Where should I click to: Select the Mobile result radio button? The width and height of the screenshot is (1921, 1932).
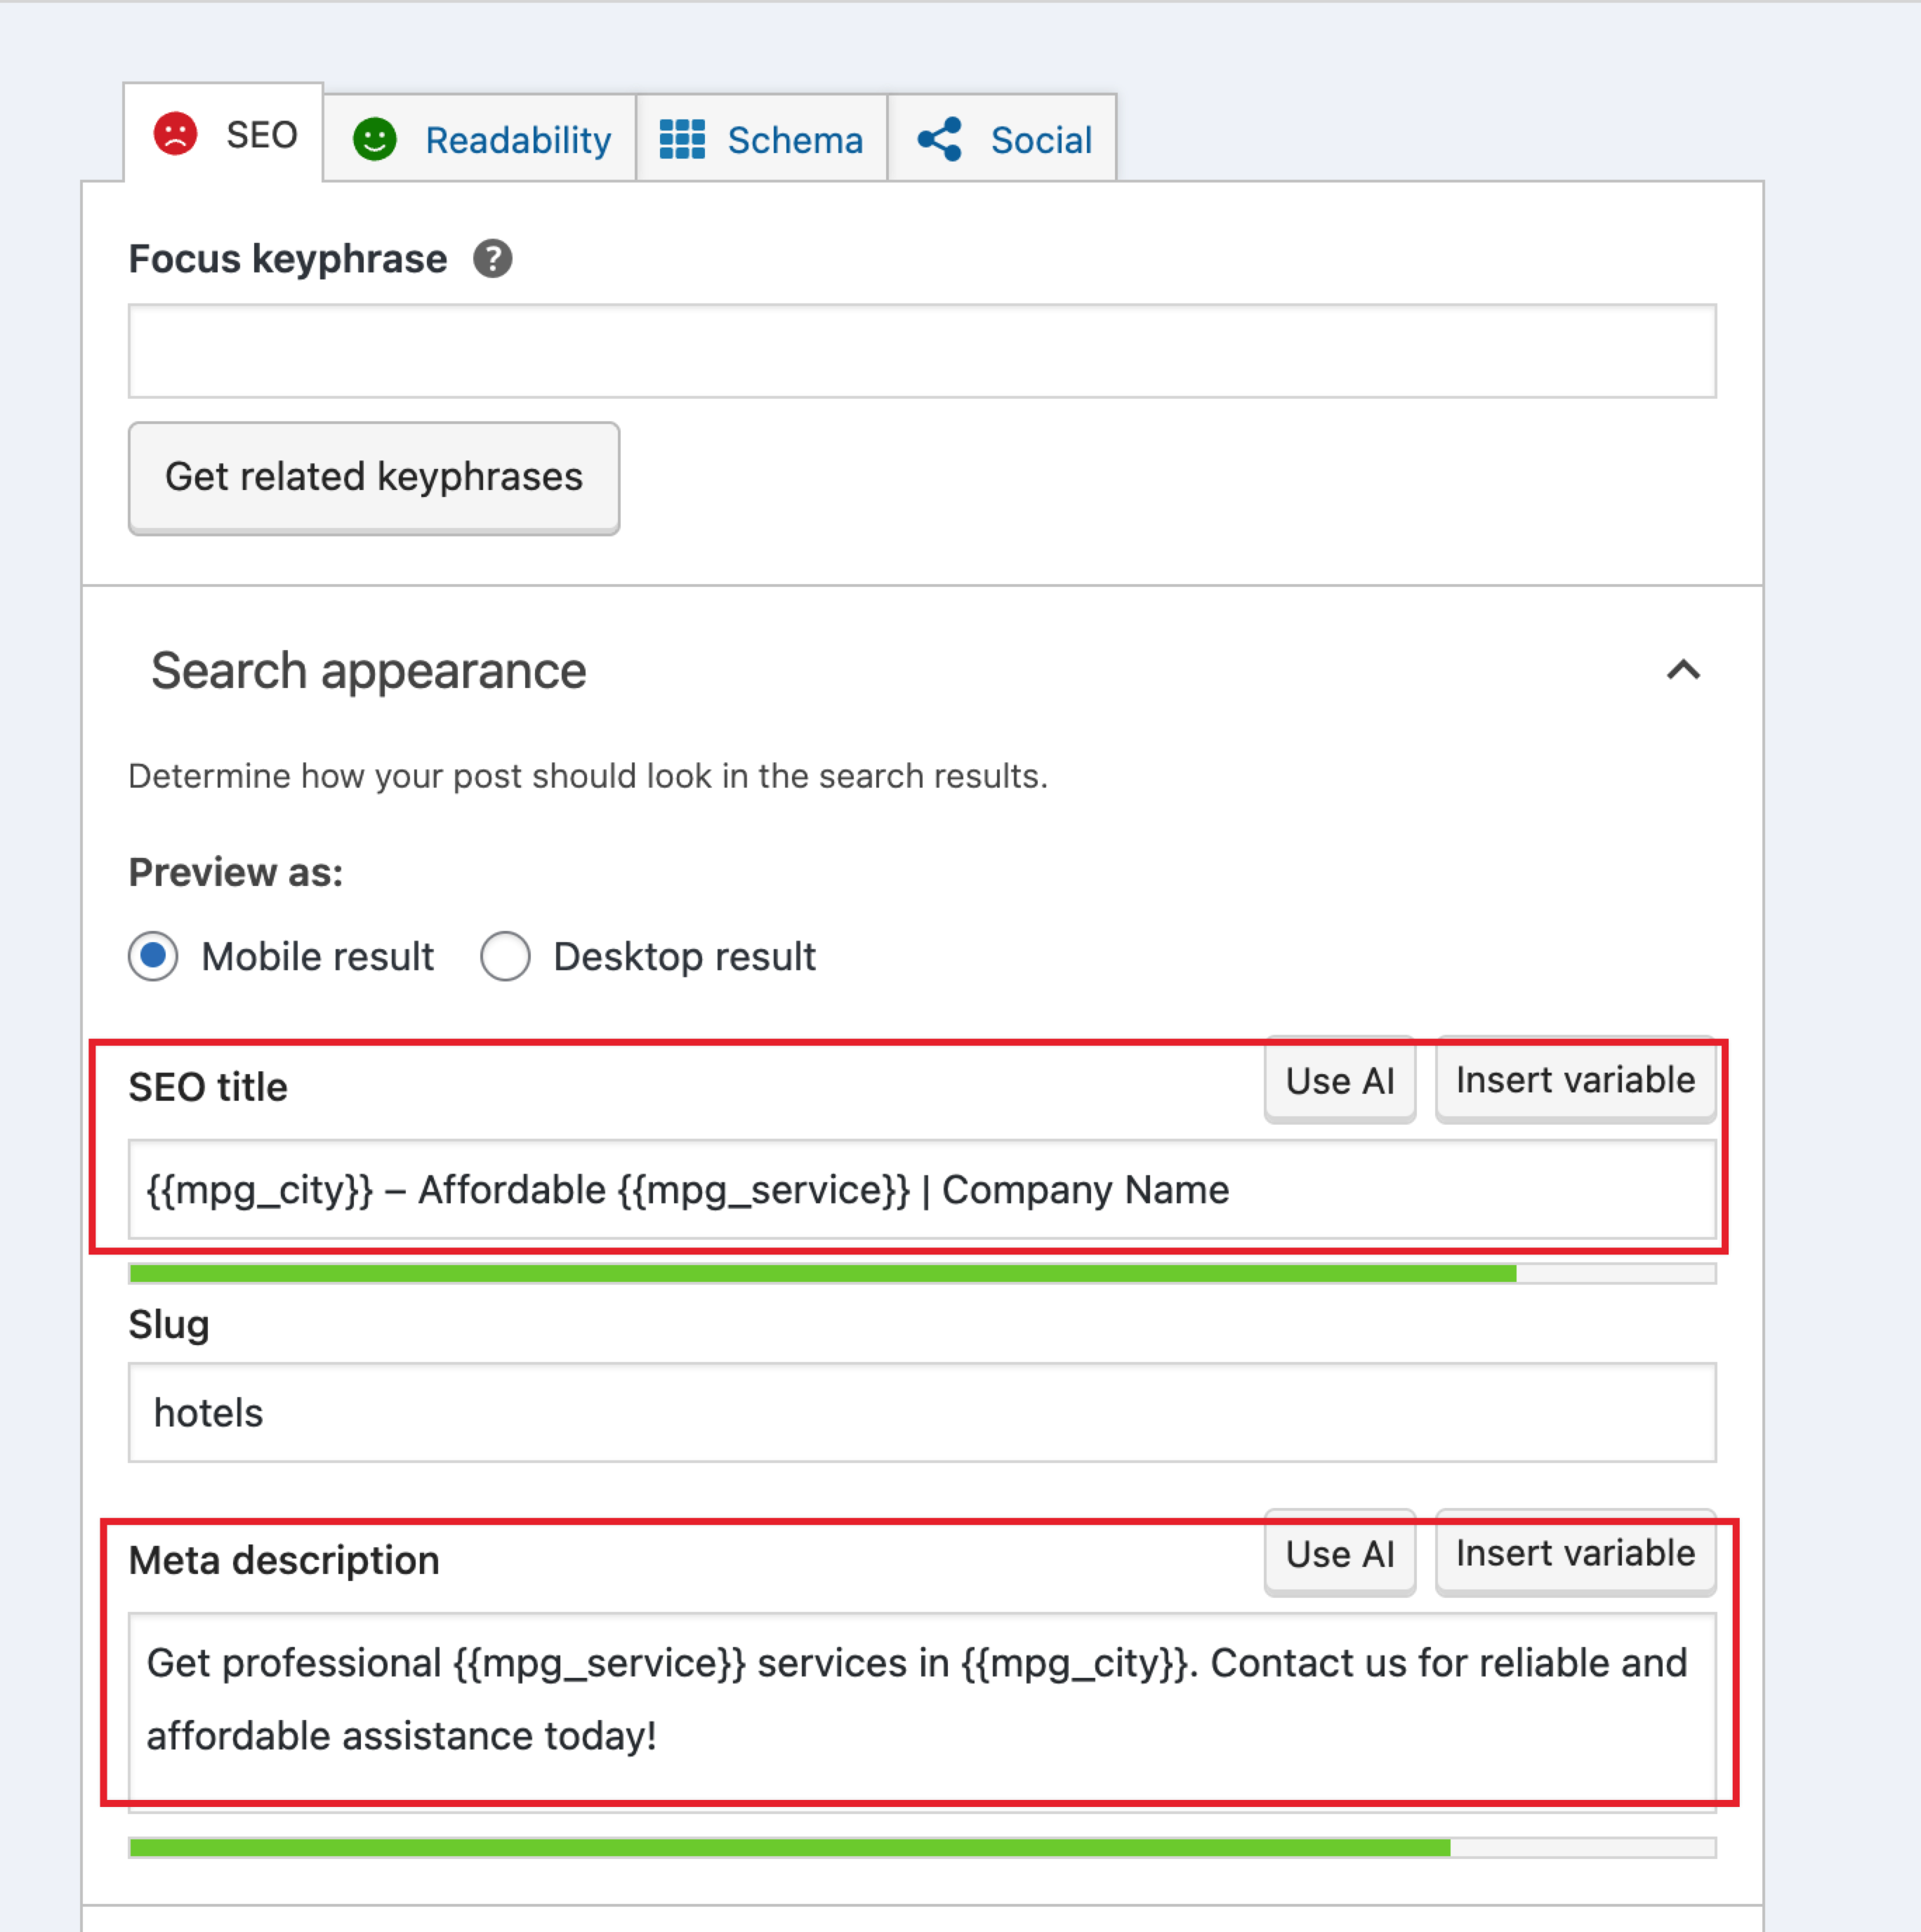(x=153, y=957)
